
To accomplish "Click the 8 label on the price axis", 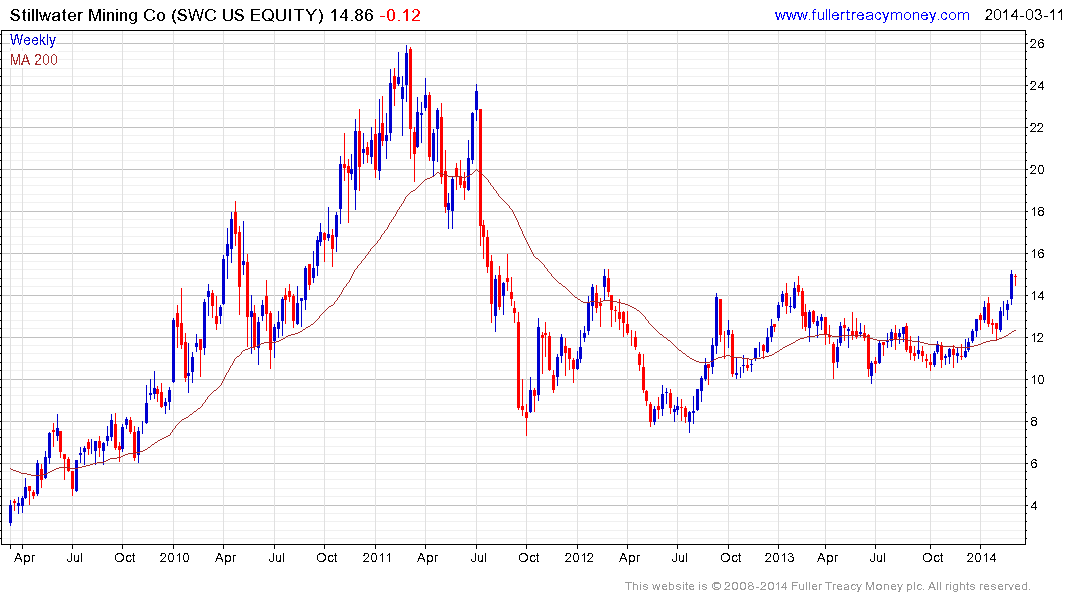I will [x=1034, y=422].
